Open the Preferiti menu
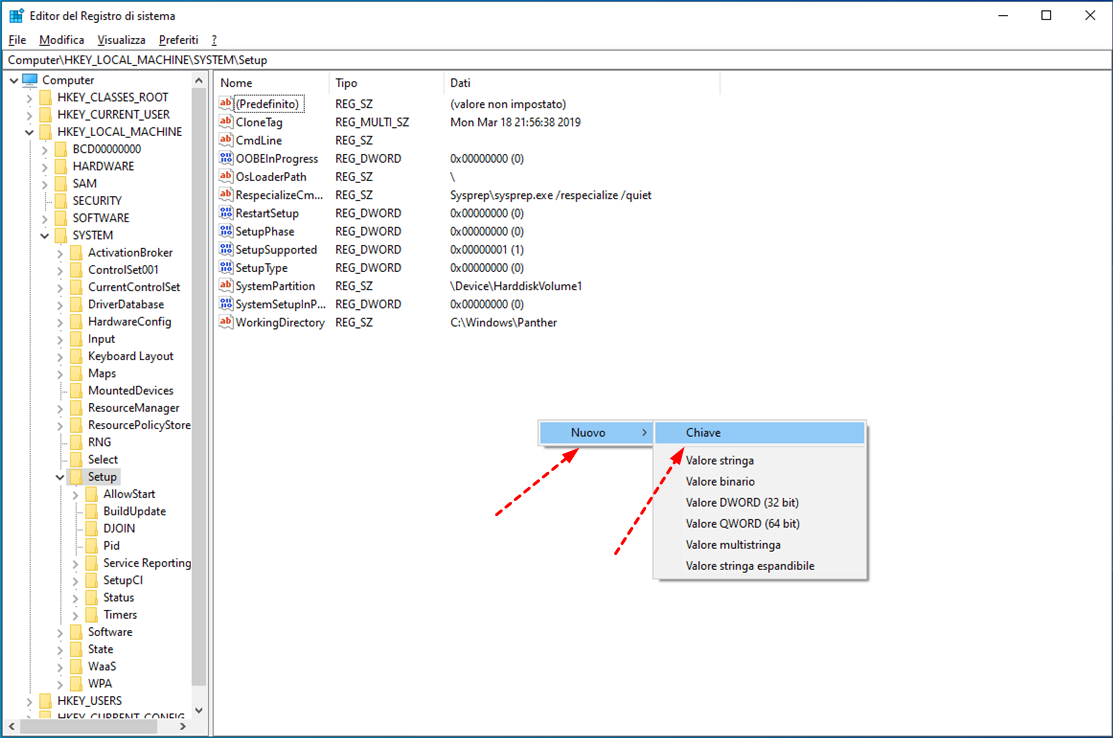The width and height of the screenshot is (1113, 738). (178, 40)
